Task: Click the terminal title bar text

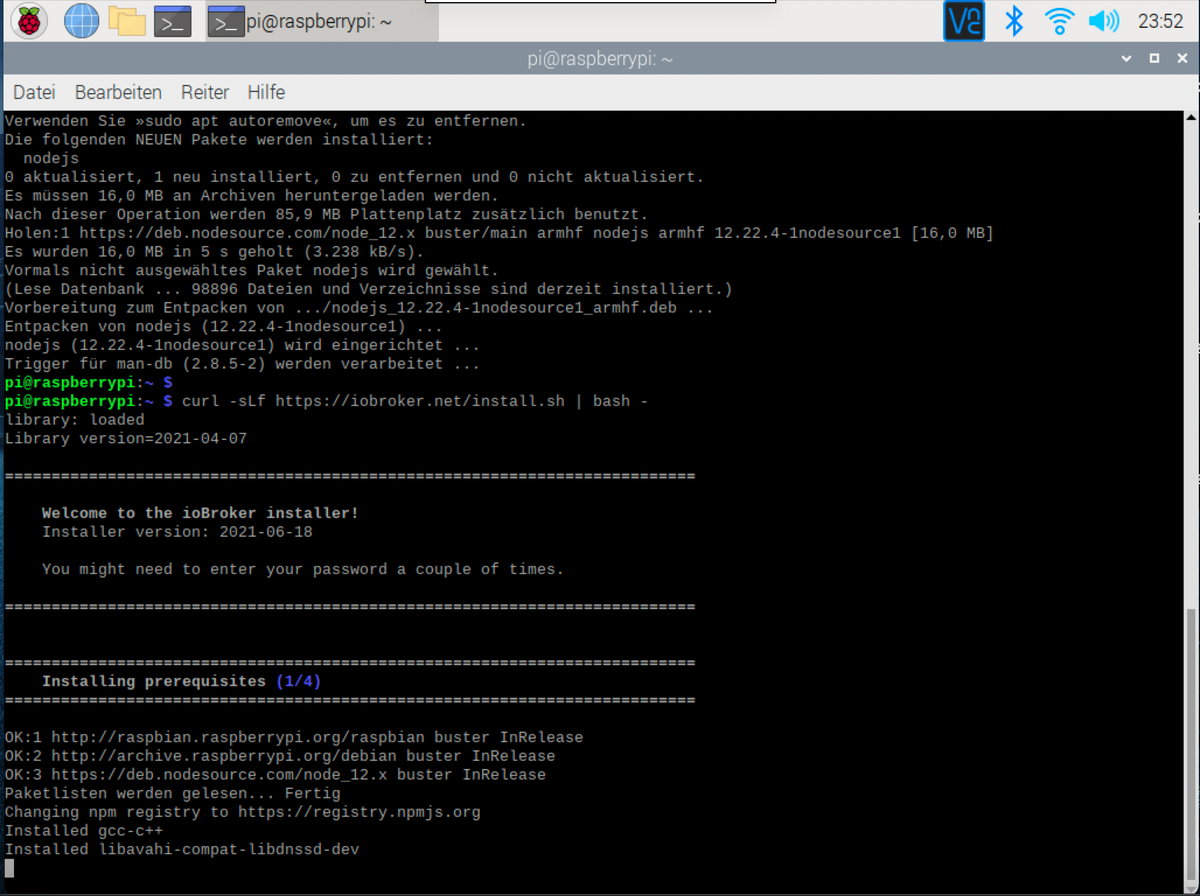Action: tap(600, 59)
